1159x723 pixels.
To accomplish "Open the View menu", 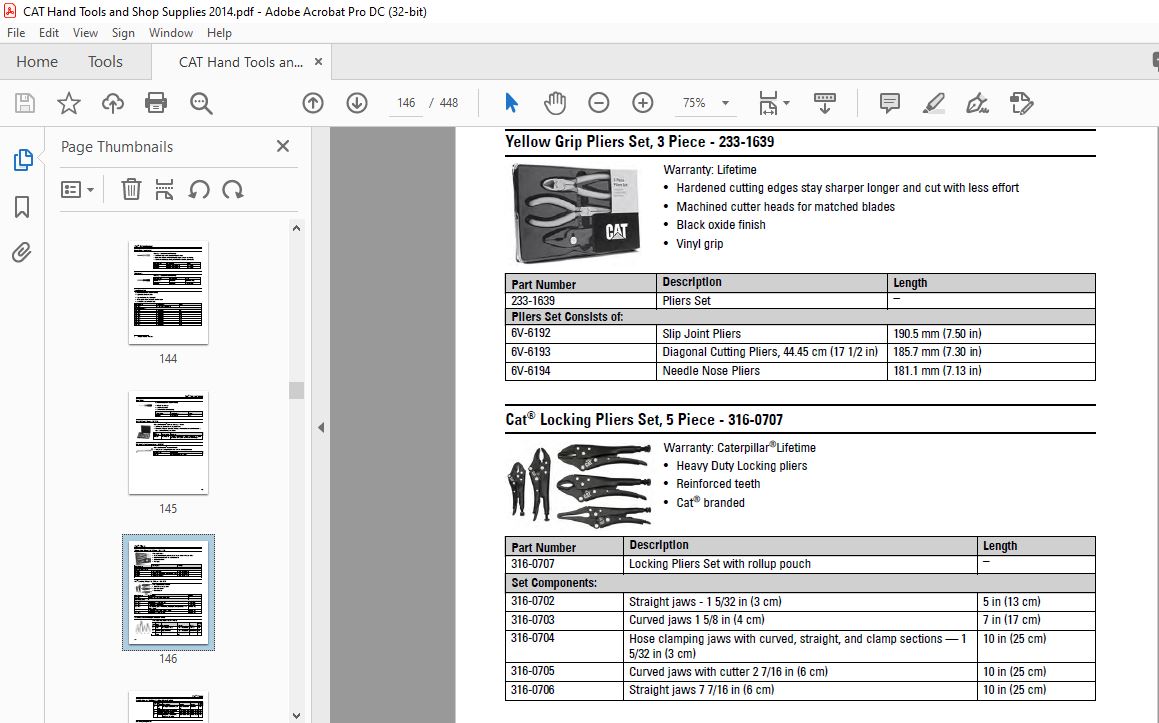I will click(85, 33).
